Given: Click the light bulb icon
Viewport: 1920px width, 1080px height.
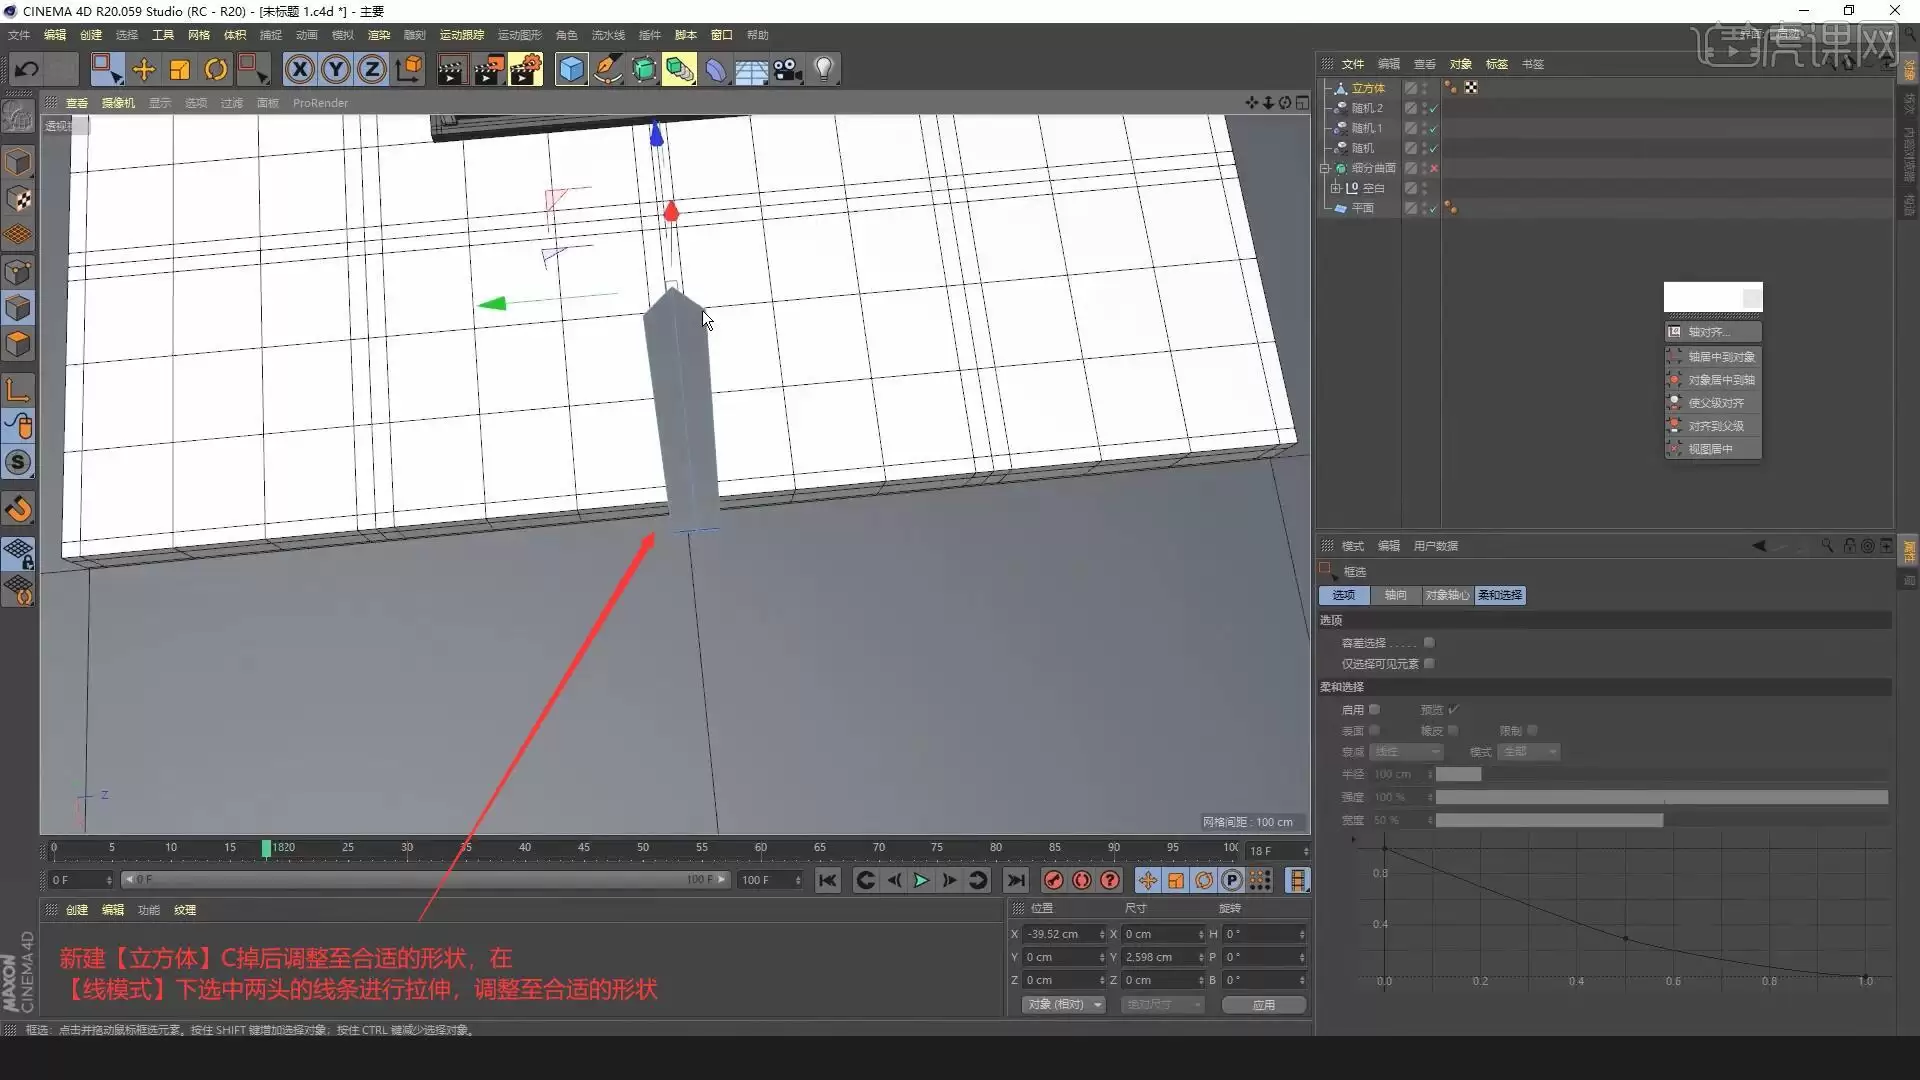Looking at the screenshot, I should [x=824, y=69].
